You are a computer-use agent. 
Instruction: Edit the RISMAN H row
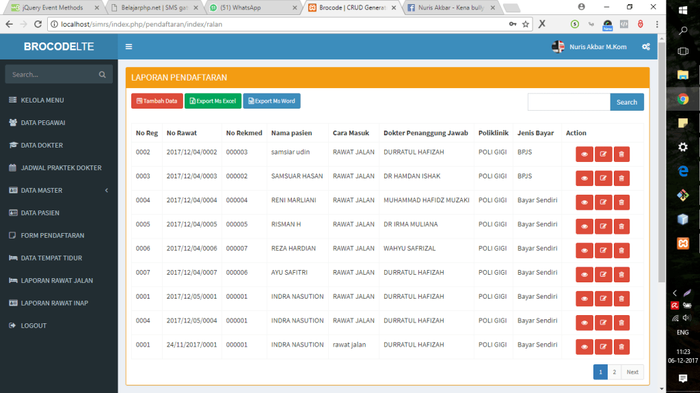tap(603, 226)
